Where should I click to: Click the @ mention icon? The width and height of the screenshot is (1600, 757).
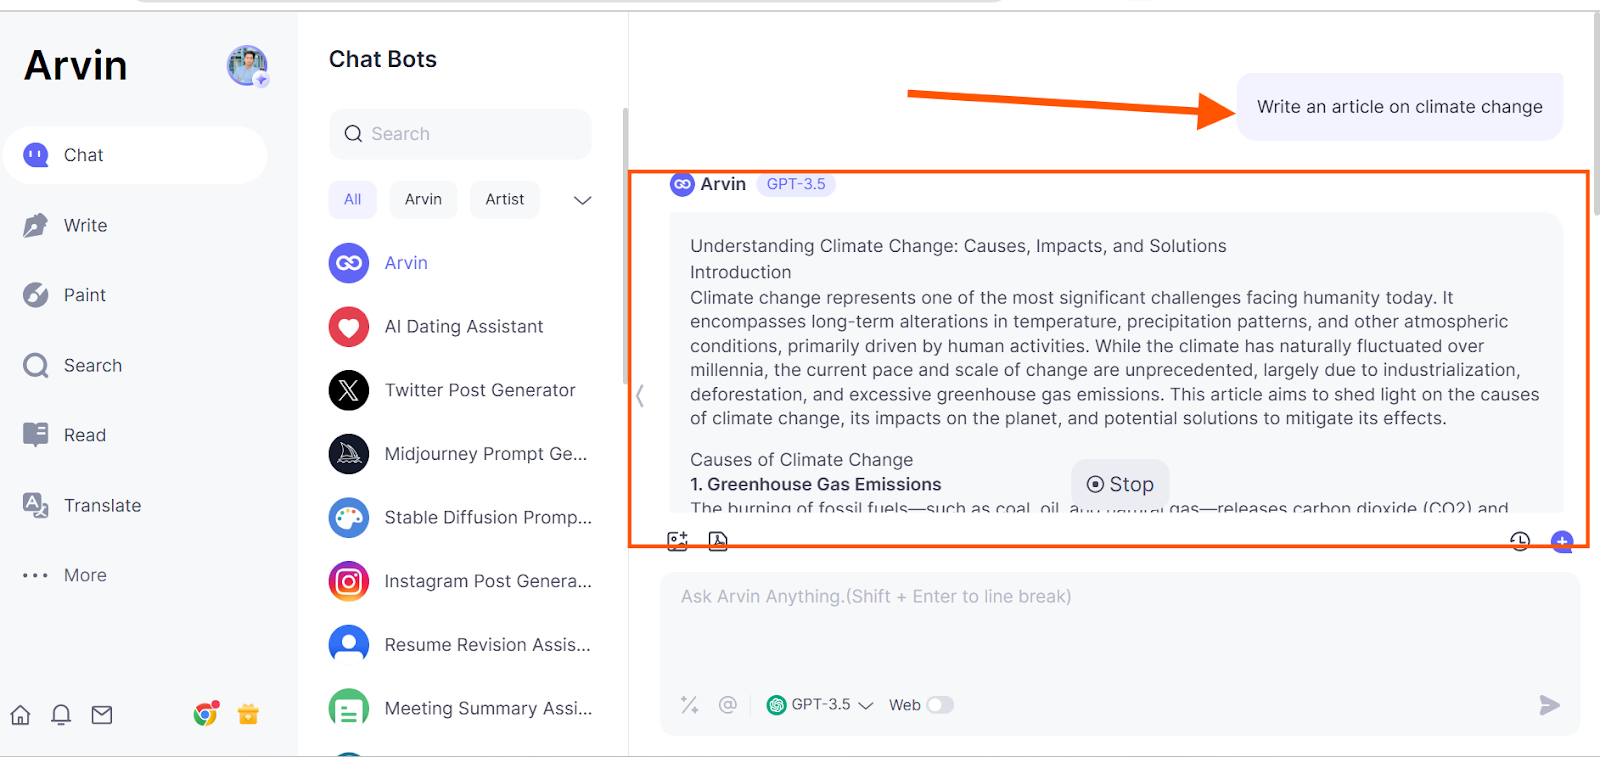click(728, 705)
